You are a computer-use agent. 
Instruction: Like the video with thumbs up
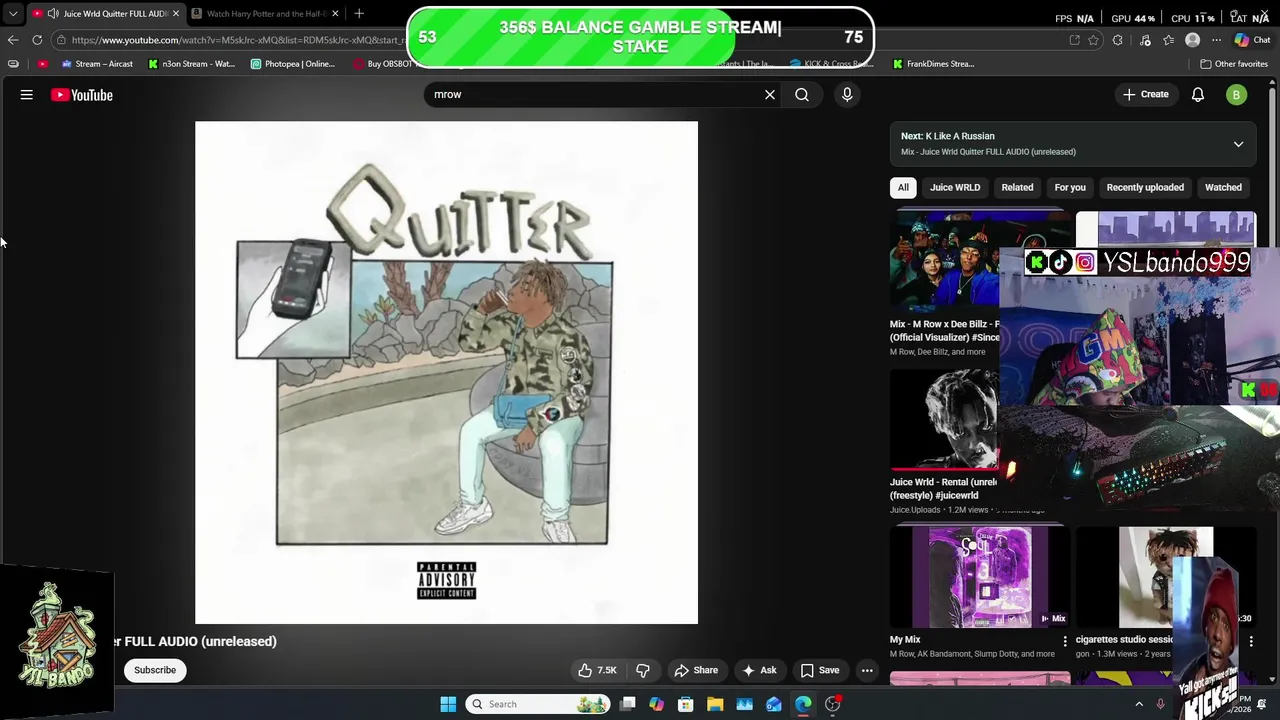597,670
